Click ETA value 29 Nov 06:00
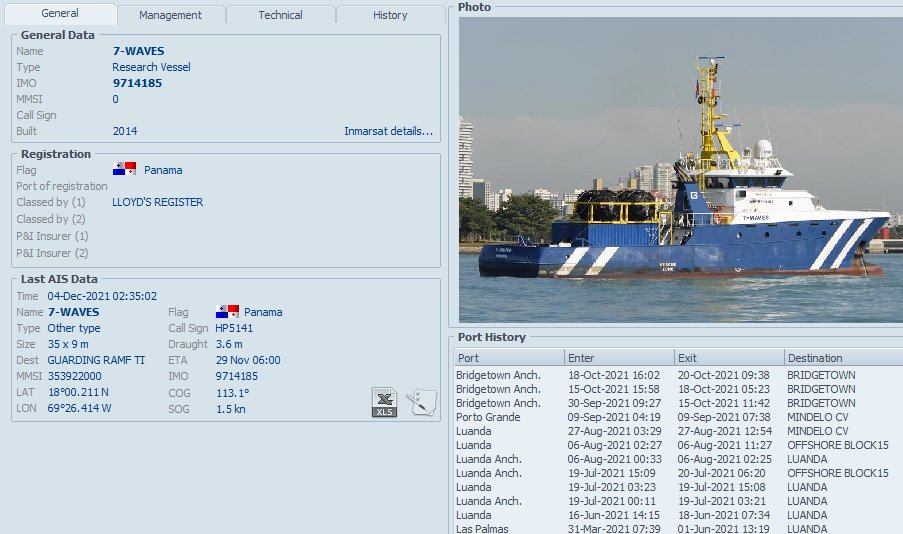 [248, 360]
